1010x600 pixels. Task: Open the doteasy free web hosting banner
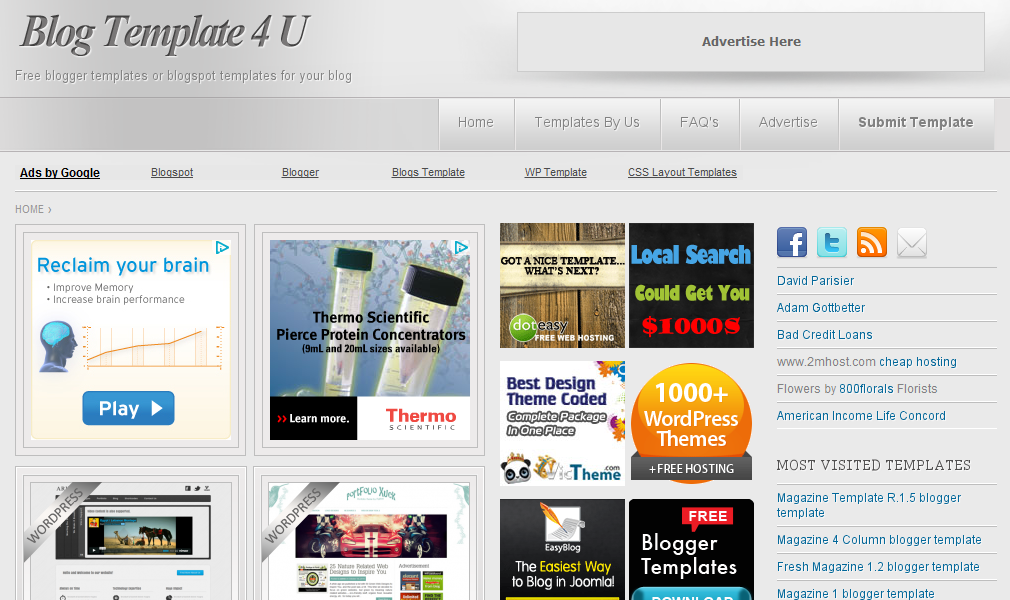[562, 285]
